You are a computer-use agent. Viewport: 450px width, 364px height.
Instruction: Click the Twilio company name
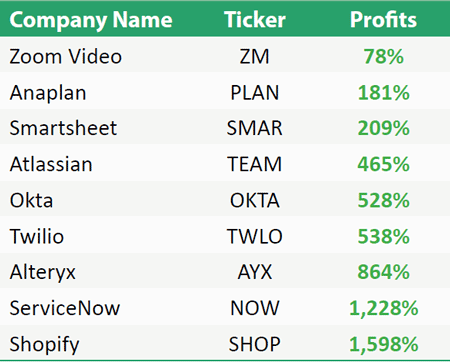coord(37,236)
